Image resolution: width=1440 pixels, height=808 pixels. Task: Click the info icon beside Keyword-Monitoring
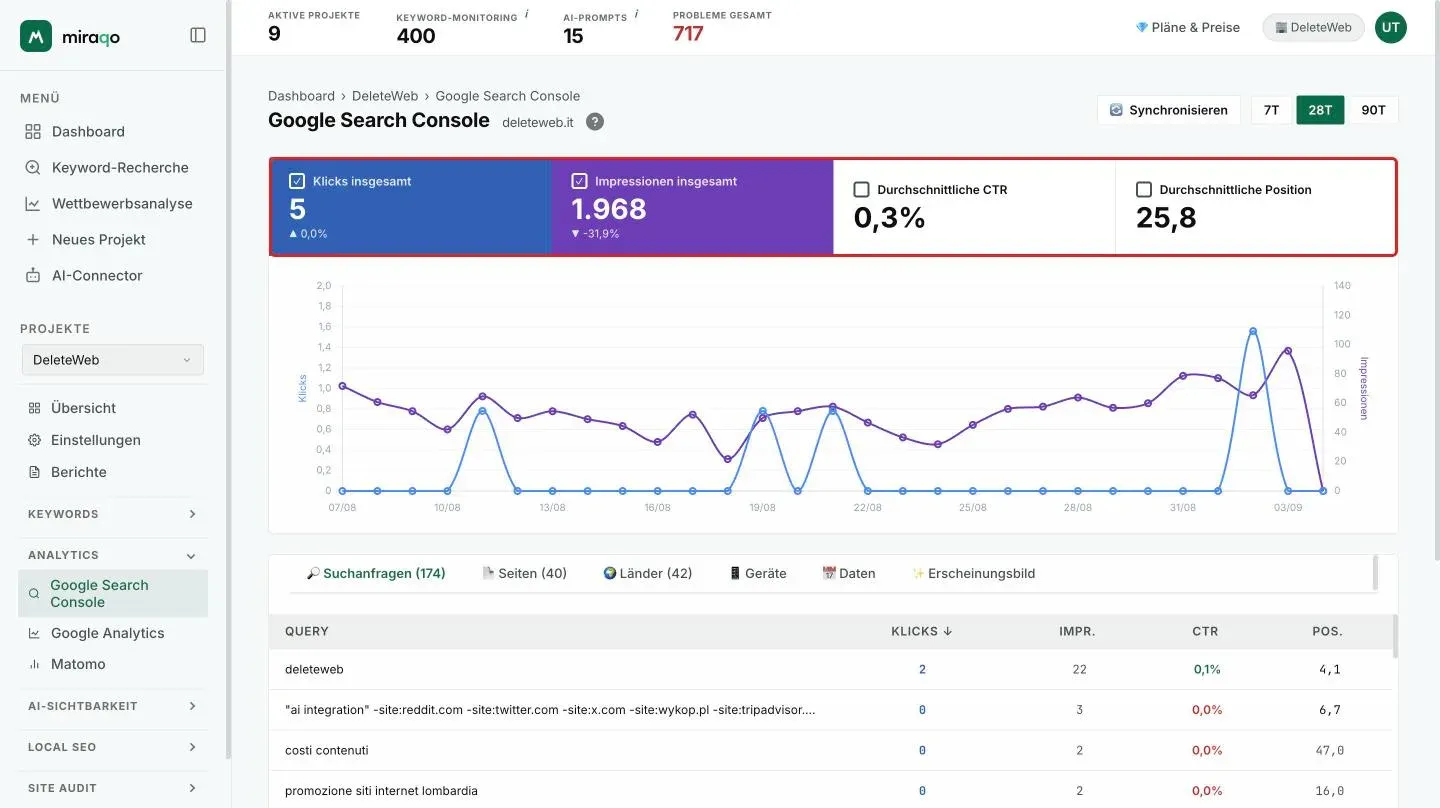(527, 14)
